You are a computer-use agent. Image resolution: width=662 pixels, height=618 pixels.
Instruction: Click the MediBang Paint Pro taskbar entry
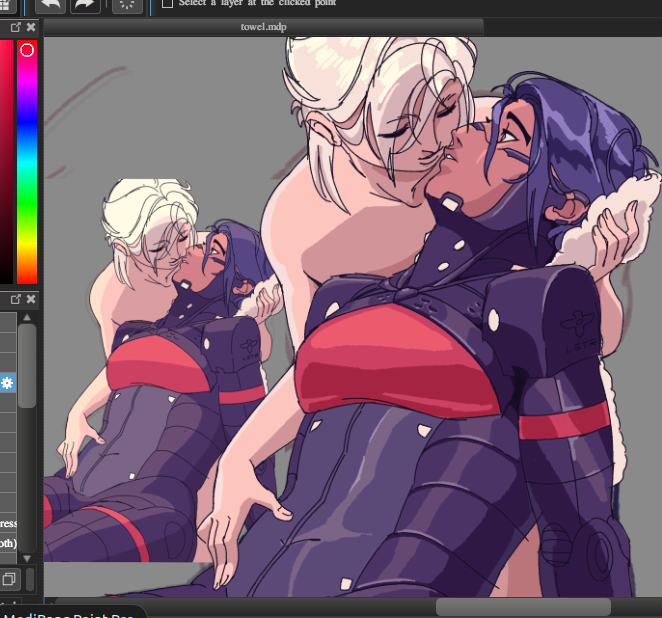(x=71, y=614)
